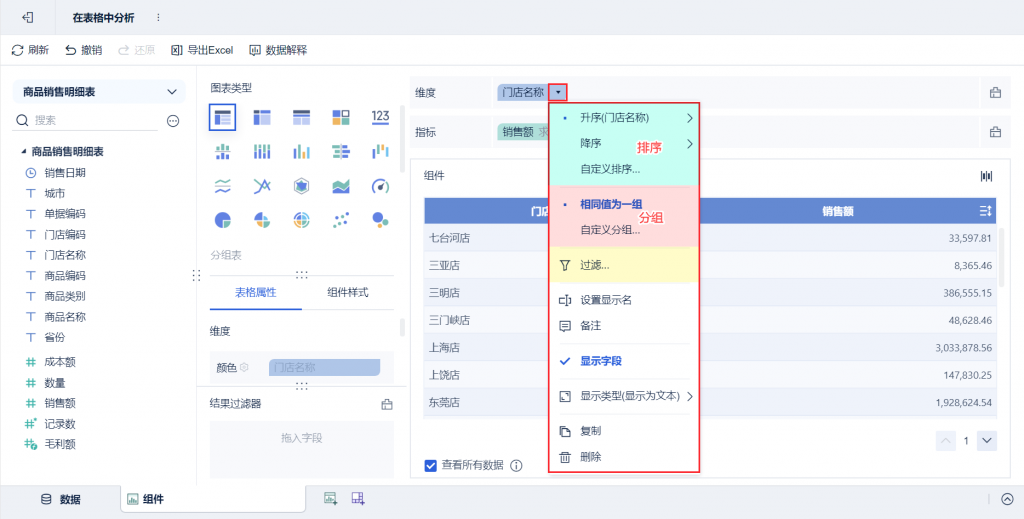
Task: Select the multi-series column chart icon
Action: click(301, 152)
